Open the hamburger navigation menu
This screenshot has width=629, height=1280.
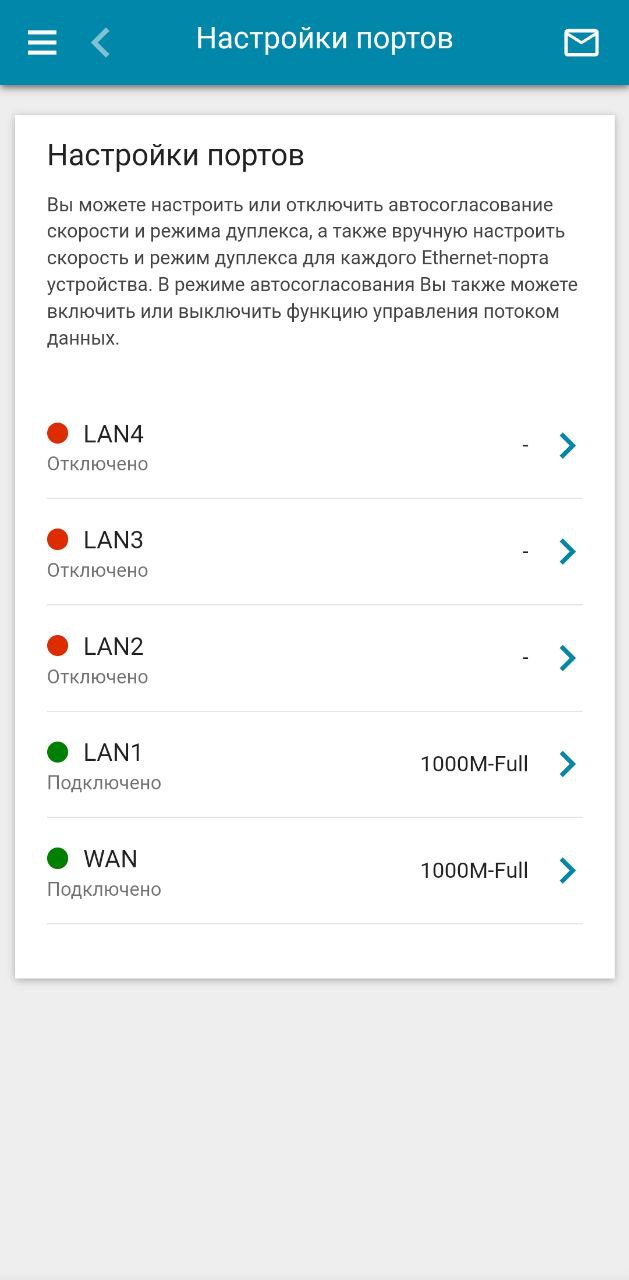[42, 42]
